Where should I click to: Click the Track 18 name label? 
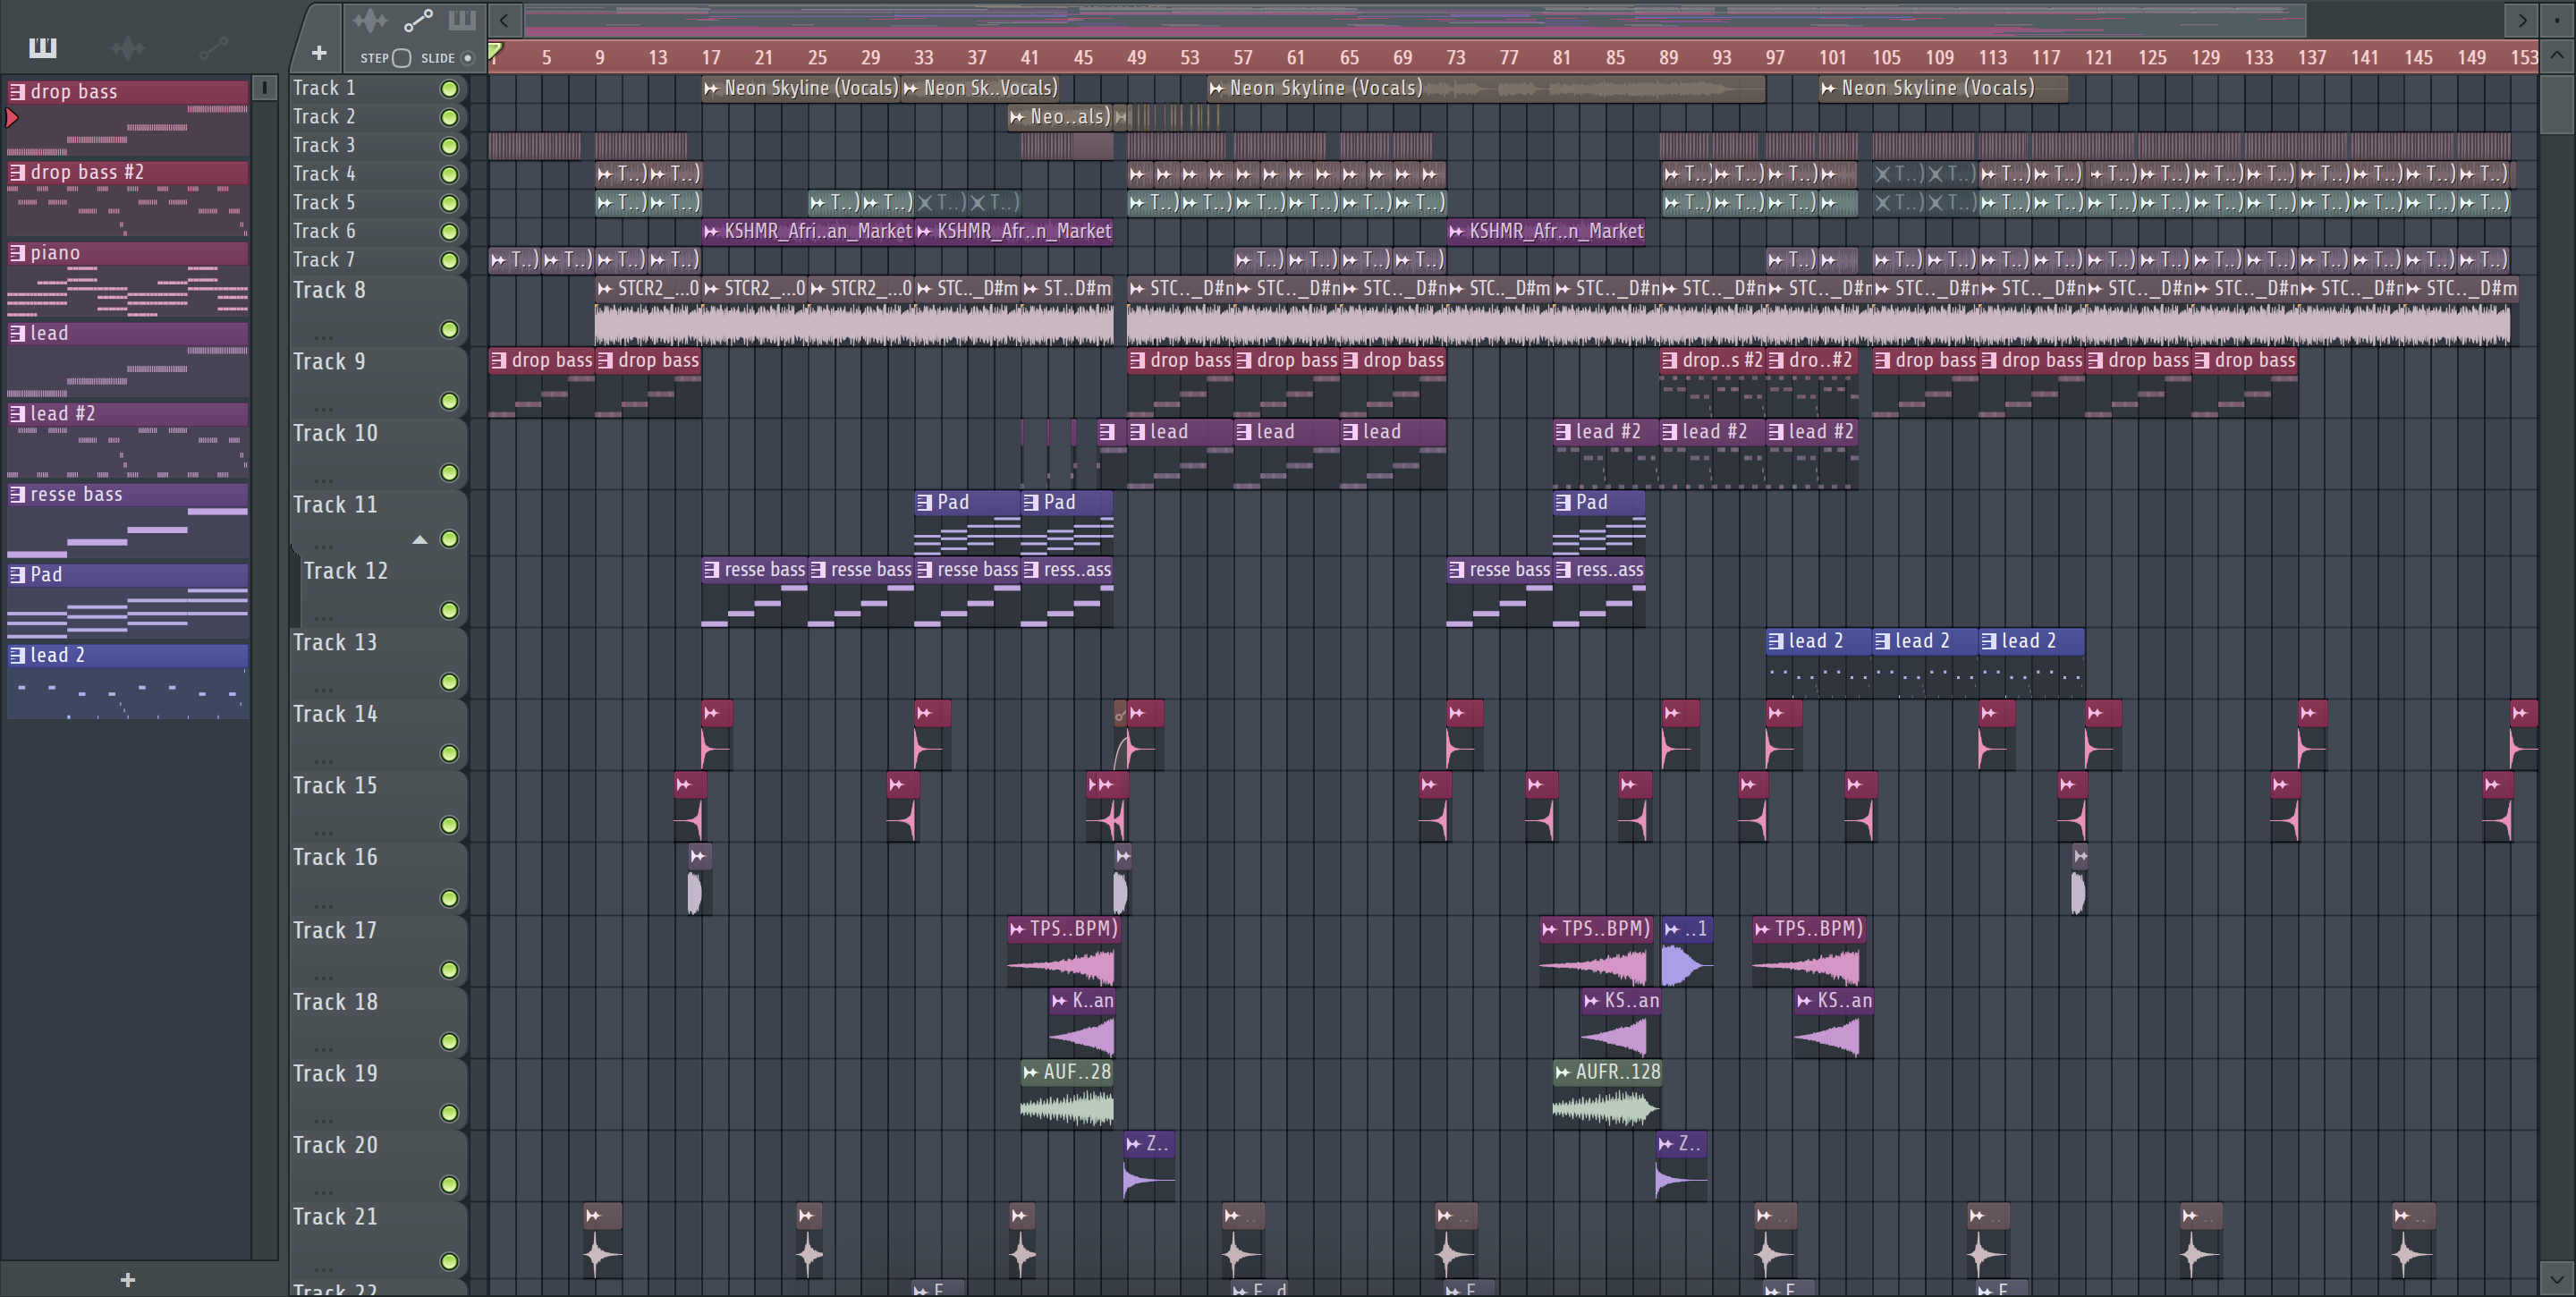(335, 1002)
